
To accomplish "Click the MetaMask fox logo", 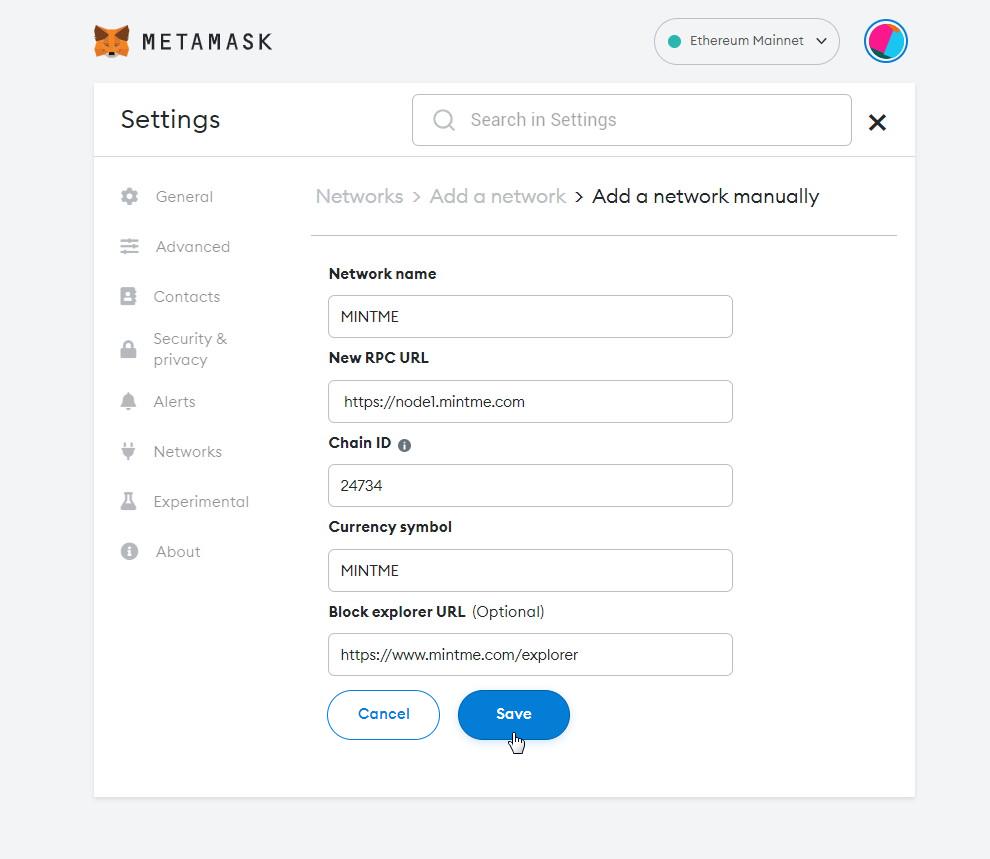I will (111, 41).
